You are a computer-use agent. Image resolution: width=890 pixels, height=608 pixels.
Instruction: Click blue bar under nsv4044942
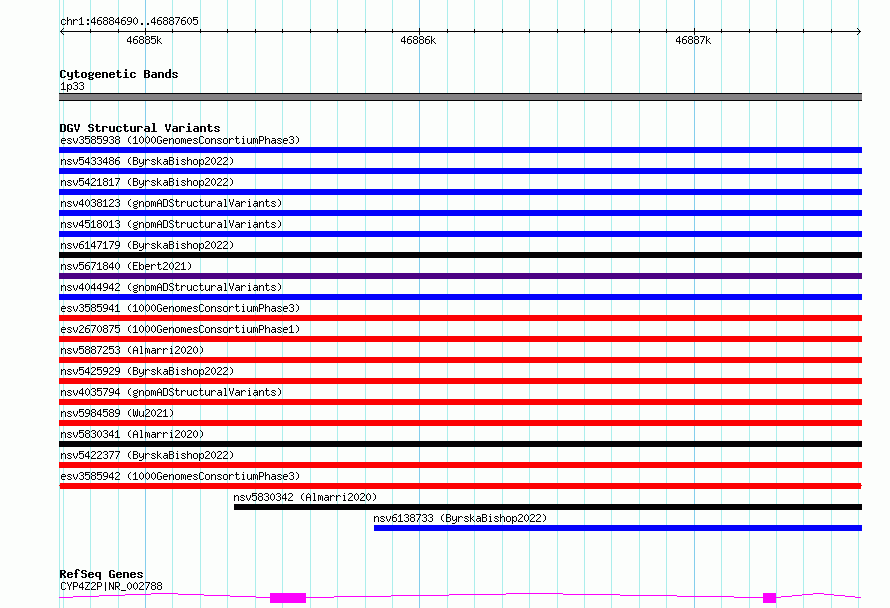click(460, 297)
